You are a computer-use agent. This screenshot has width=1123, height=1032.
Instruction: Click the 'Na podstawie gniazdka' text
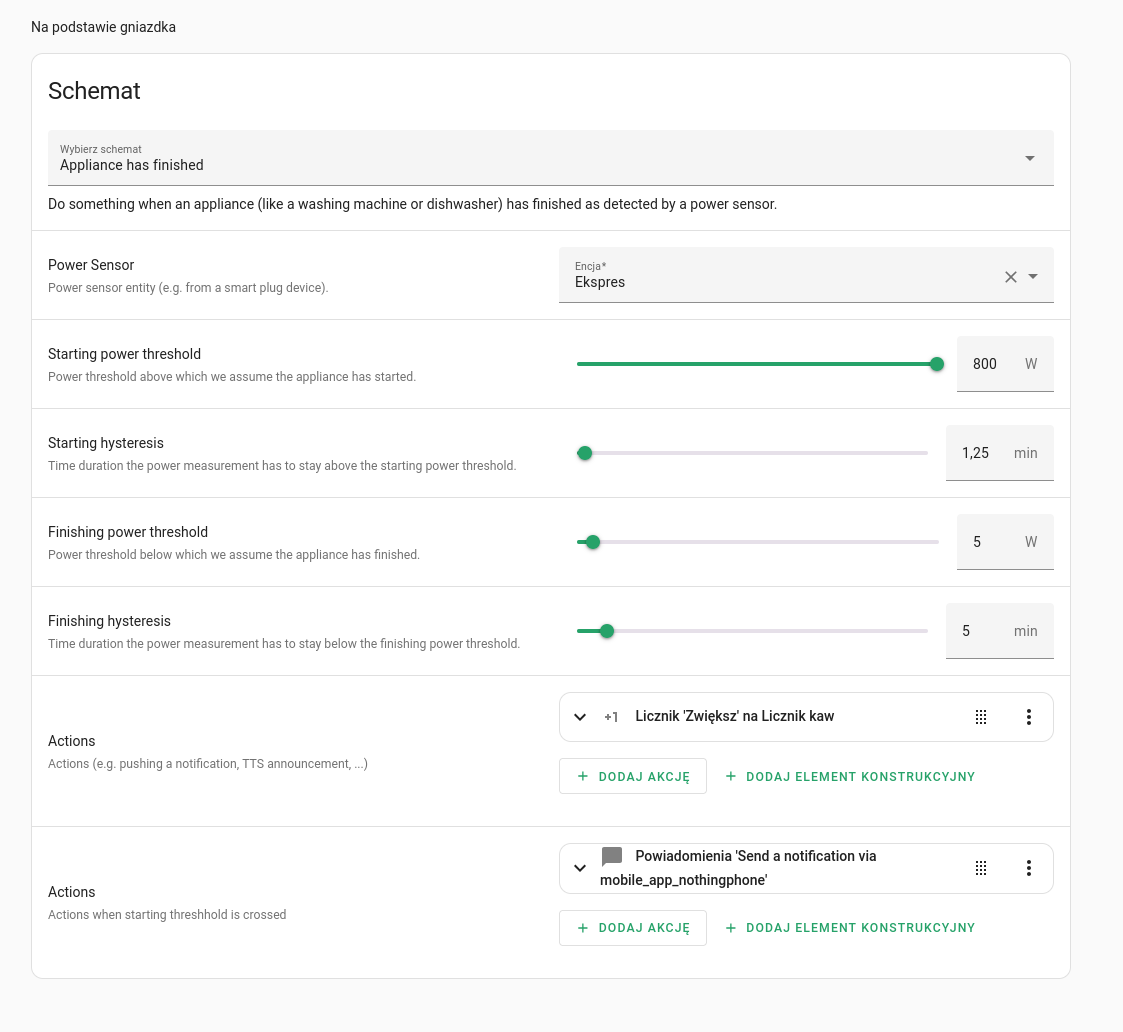103,27
